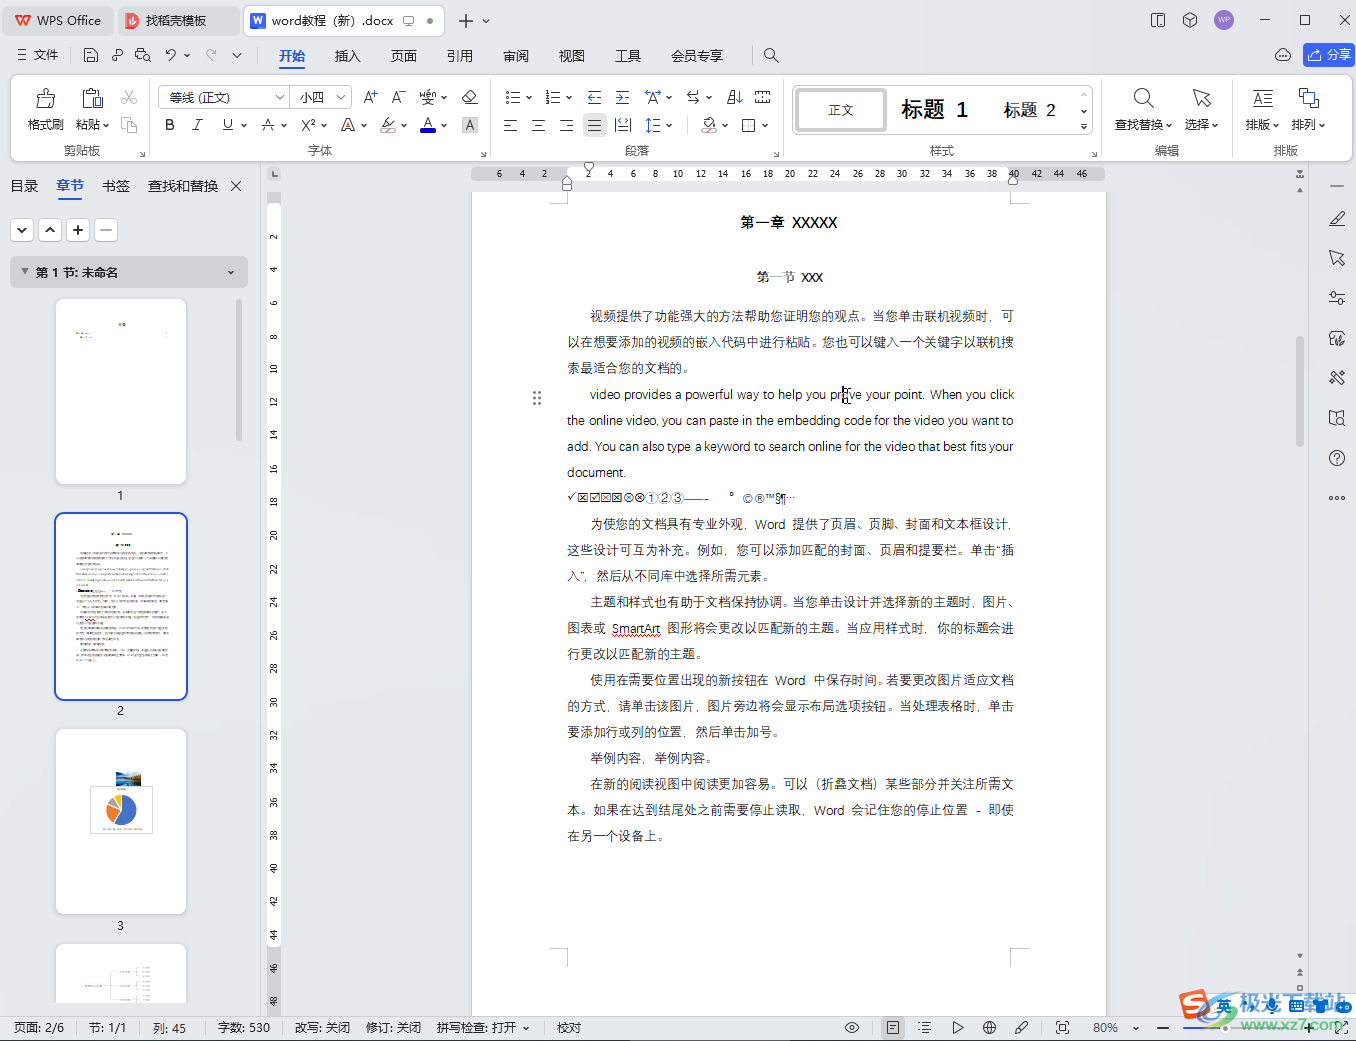Toggle justify alignment button
This screenshot has height=1041, width=1356.
point(594,125)
